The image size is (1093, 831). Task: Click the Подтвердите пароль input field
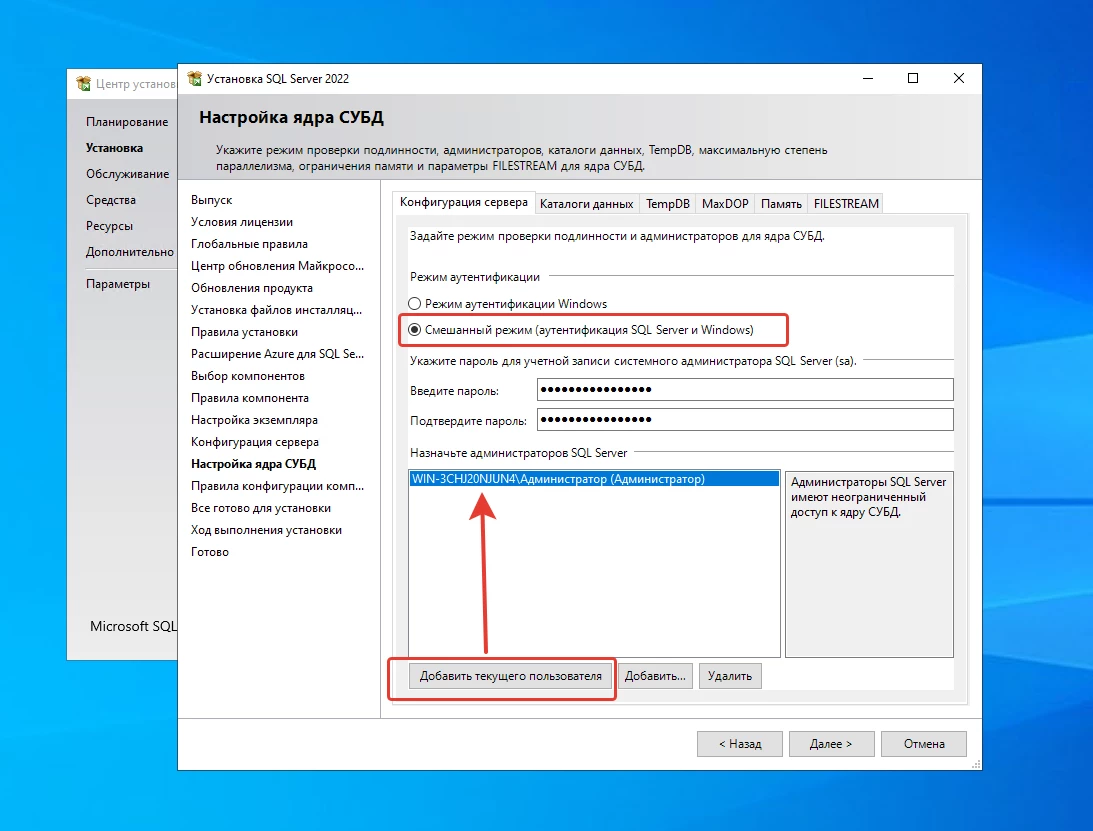(744, 419)
